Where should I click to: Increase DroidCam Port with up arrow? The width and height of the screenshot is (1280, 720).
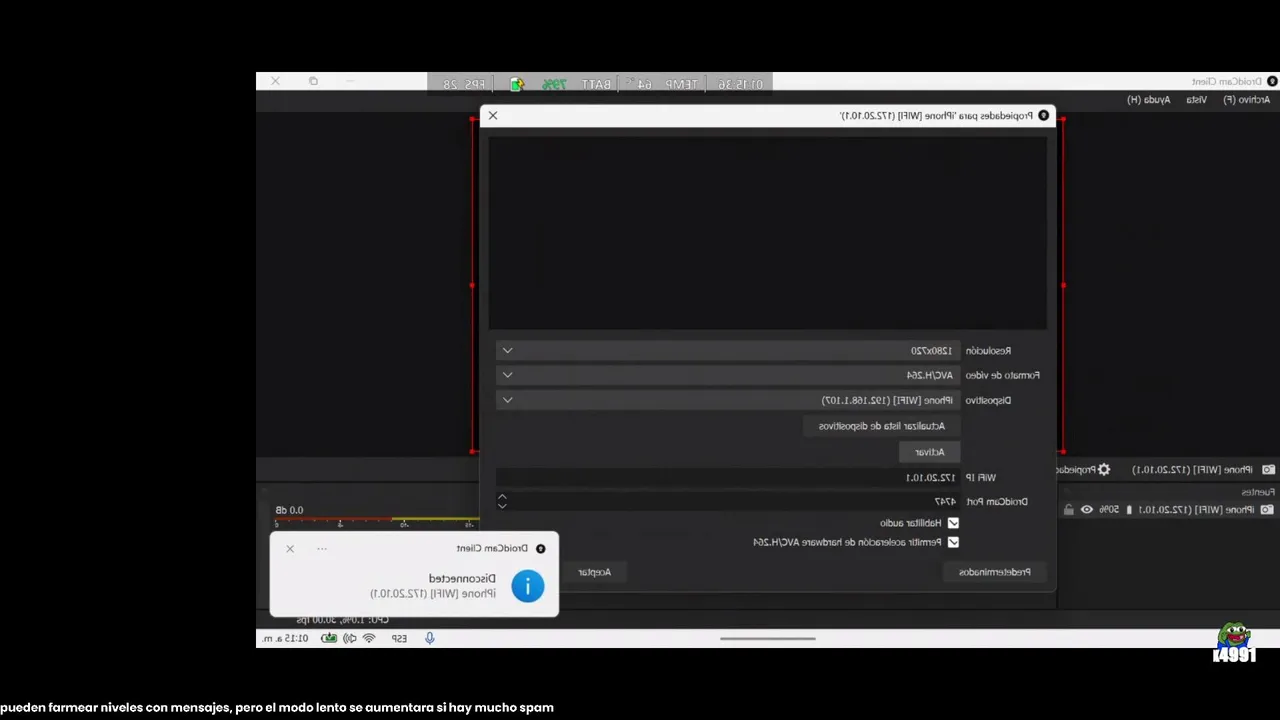pyautogui.click(x=502, y=496)
